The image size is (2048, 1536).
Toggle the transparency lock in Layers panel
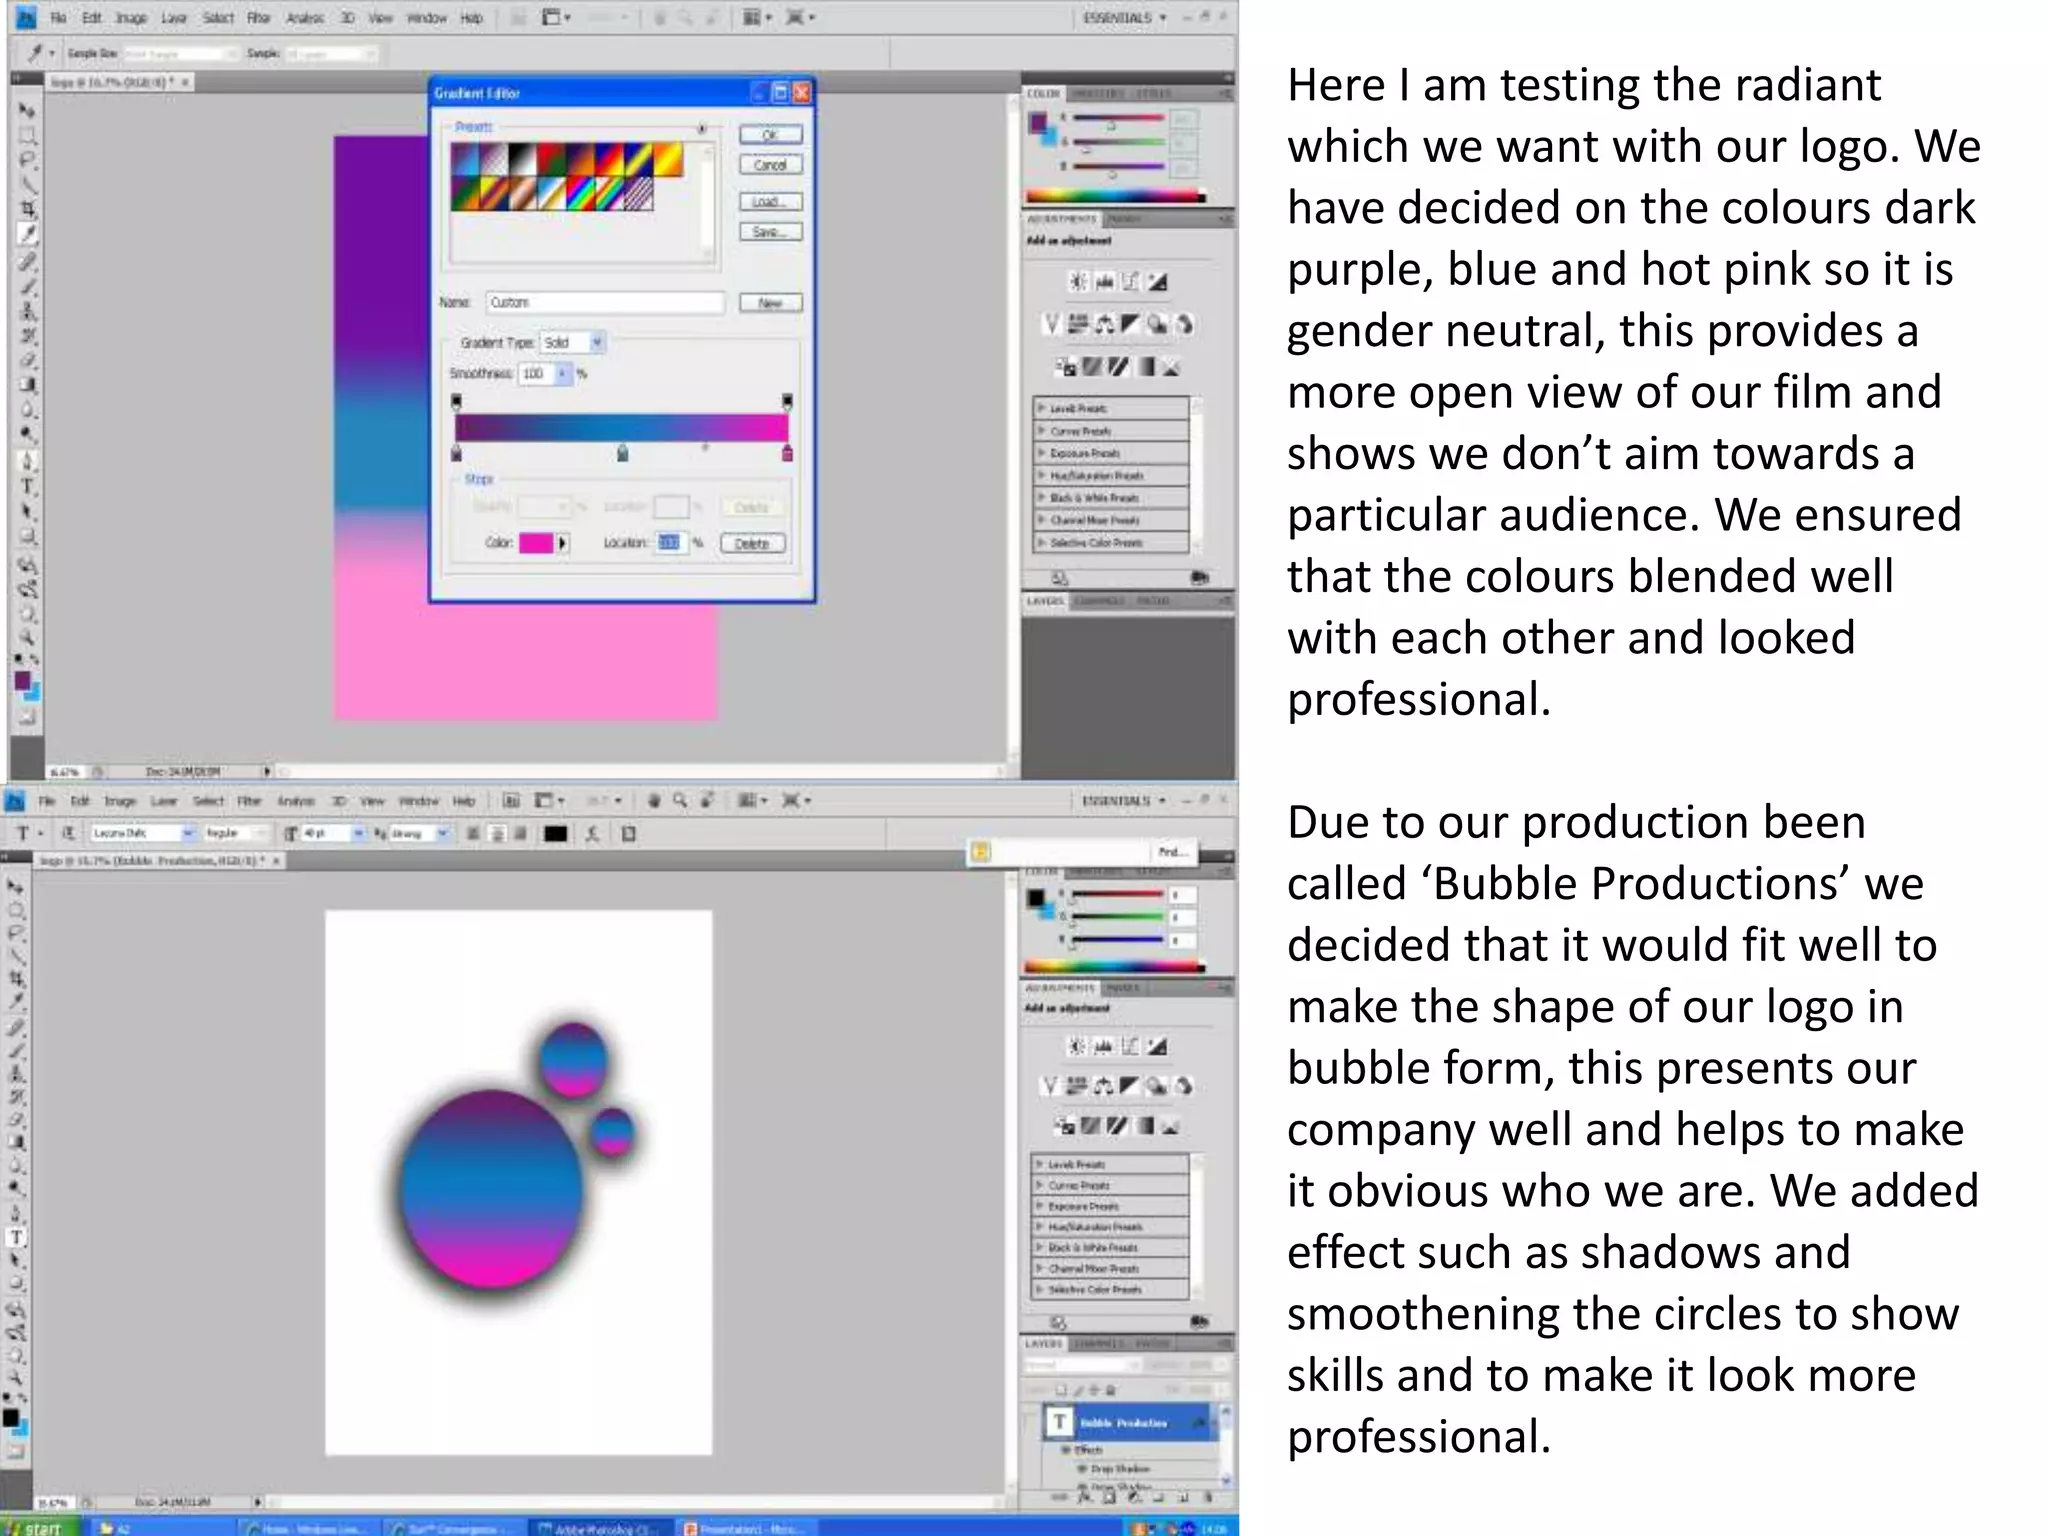point(1062,1390)
